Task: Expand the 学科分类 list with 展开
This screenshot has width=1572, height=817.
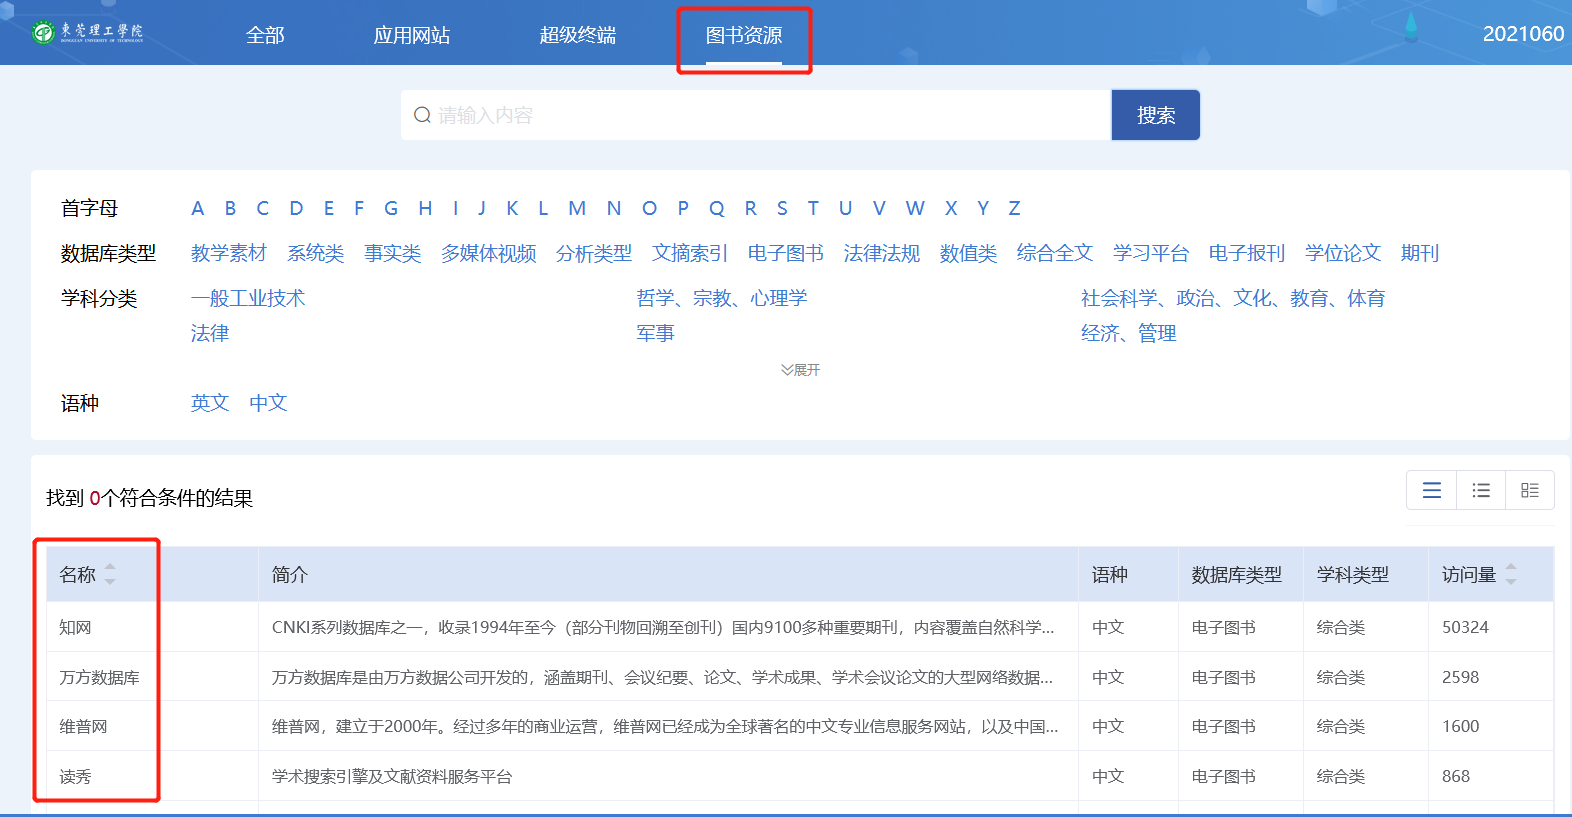Action: (x=800, y=370)
